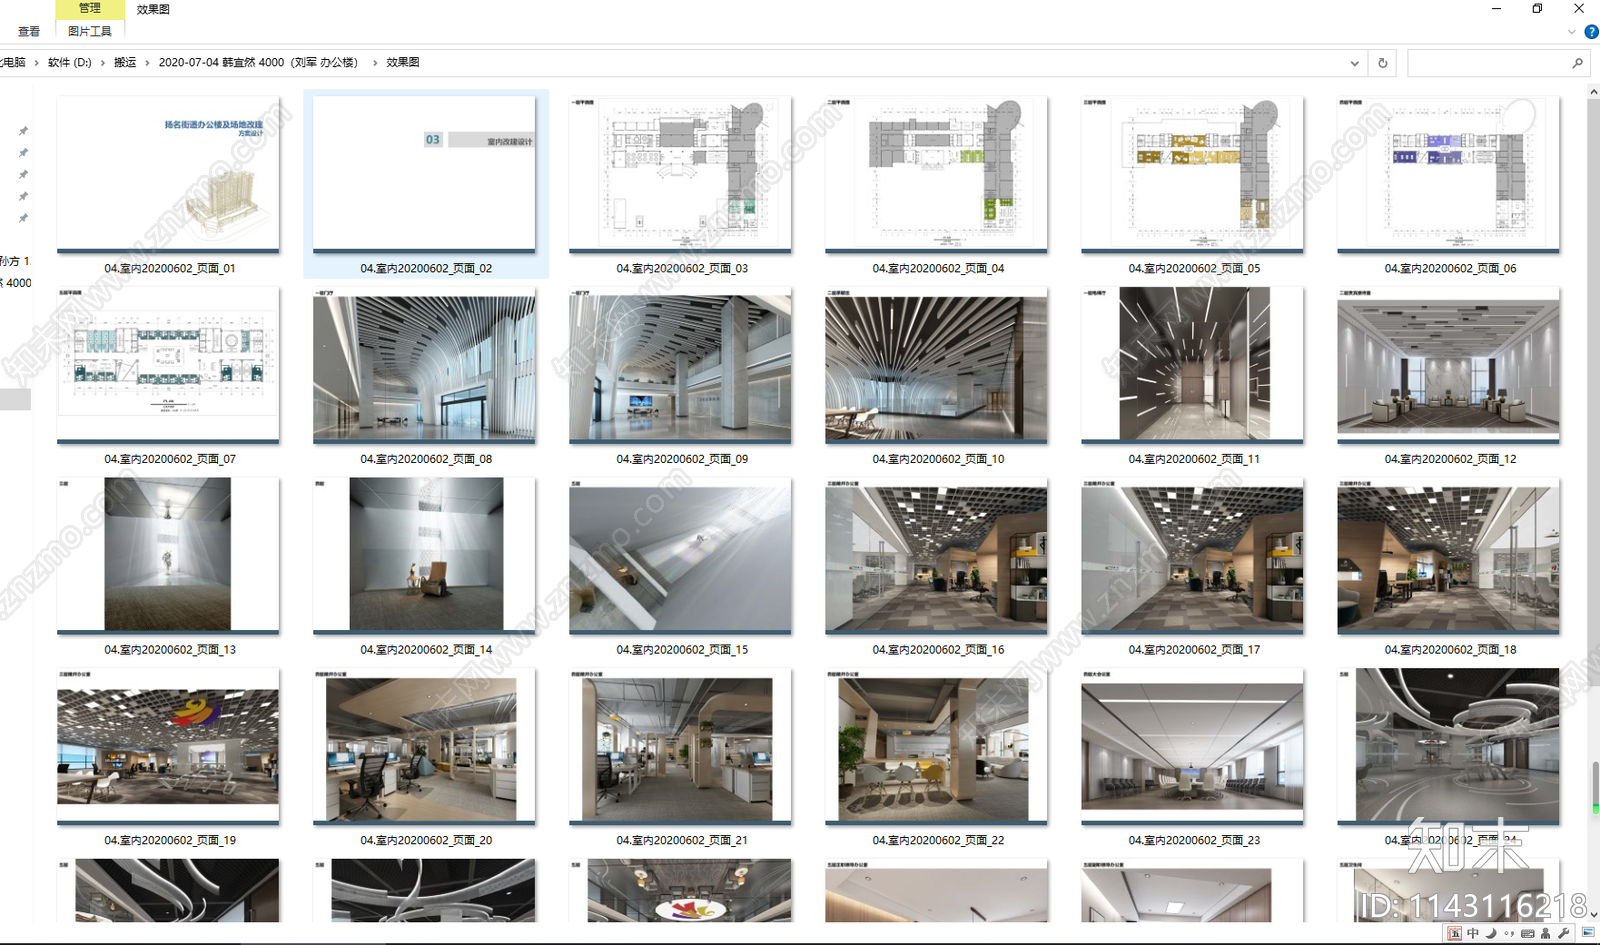Go to 软件 (D:) in the breadcrumb
1600x945 pixels.
70,63
